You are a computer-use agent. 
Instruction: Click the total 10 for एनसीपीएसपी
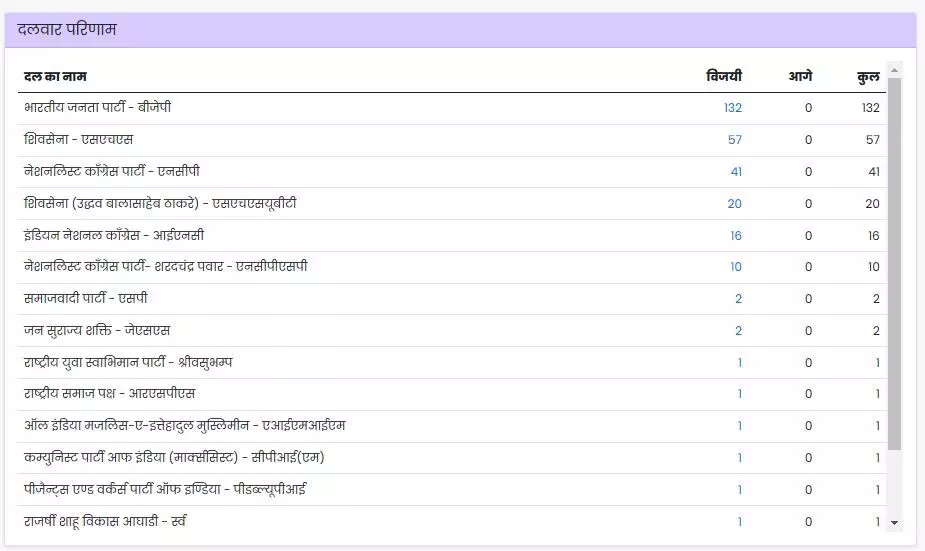point(874,267)
